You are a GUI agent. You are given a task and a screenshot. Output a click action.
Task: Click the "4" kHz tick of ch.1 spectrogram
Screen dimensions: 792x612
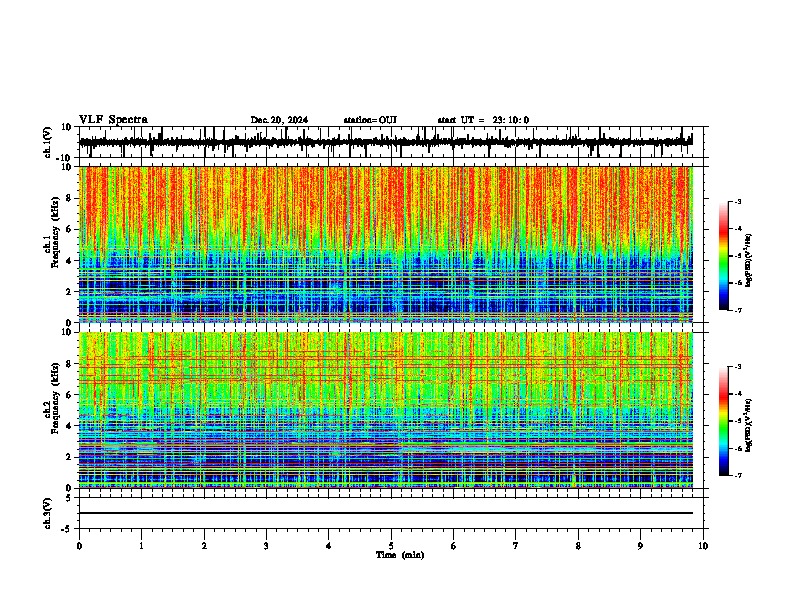tap(70, 261)
